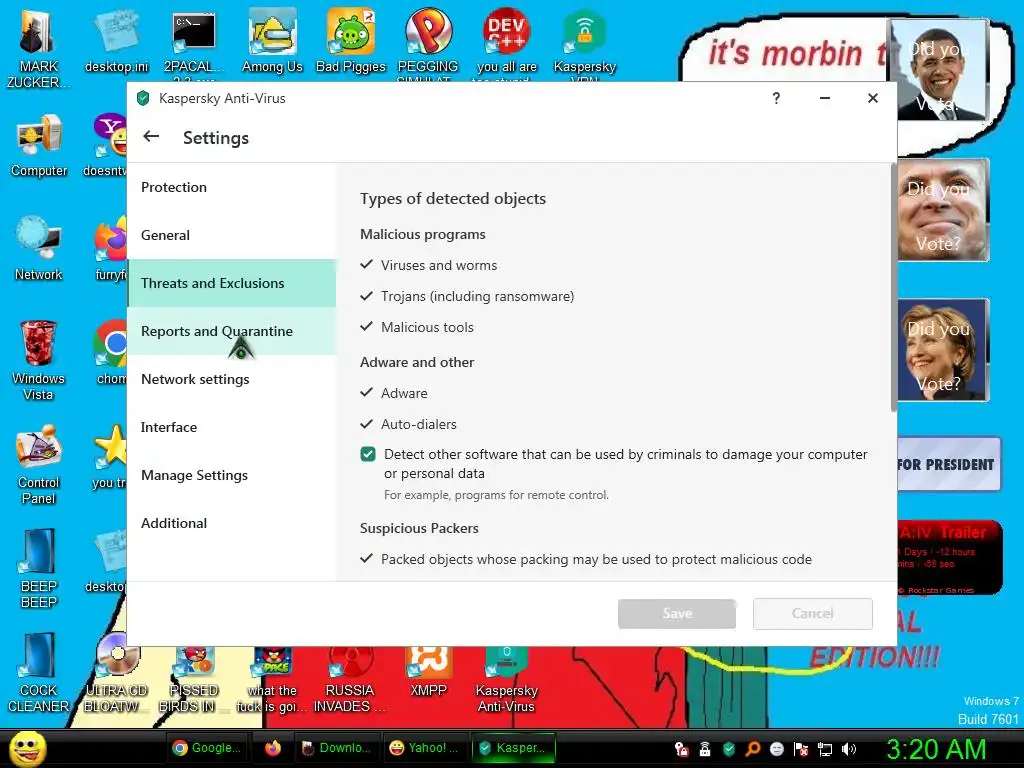Viewport: 1024px width, 768px height.
Task: Open the 'what the' Angry Birds Space icon
Action: tap(272, 678)
